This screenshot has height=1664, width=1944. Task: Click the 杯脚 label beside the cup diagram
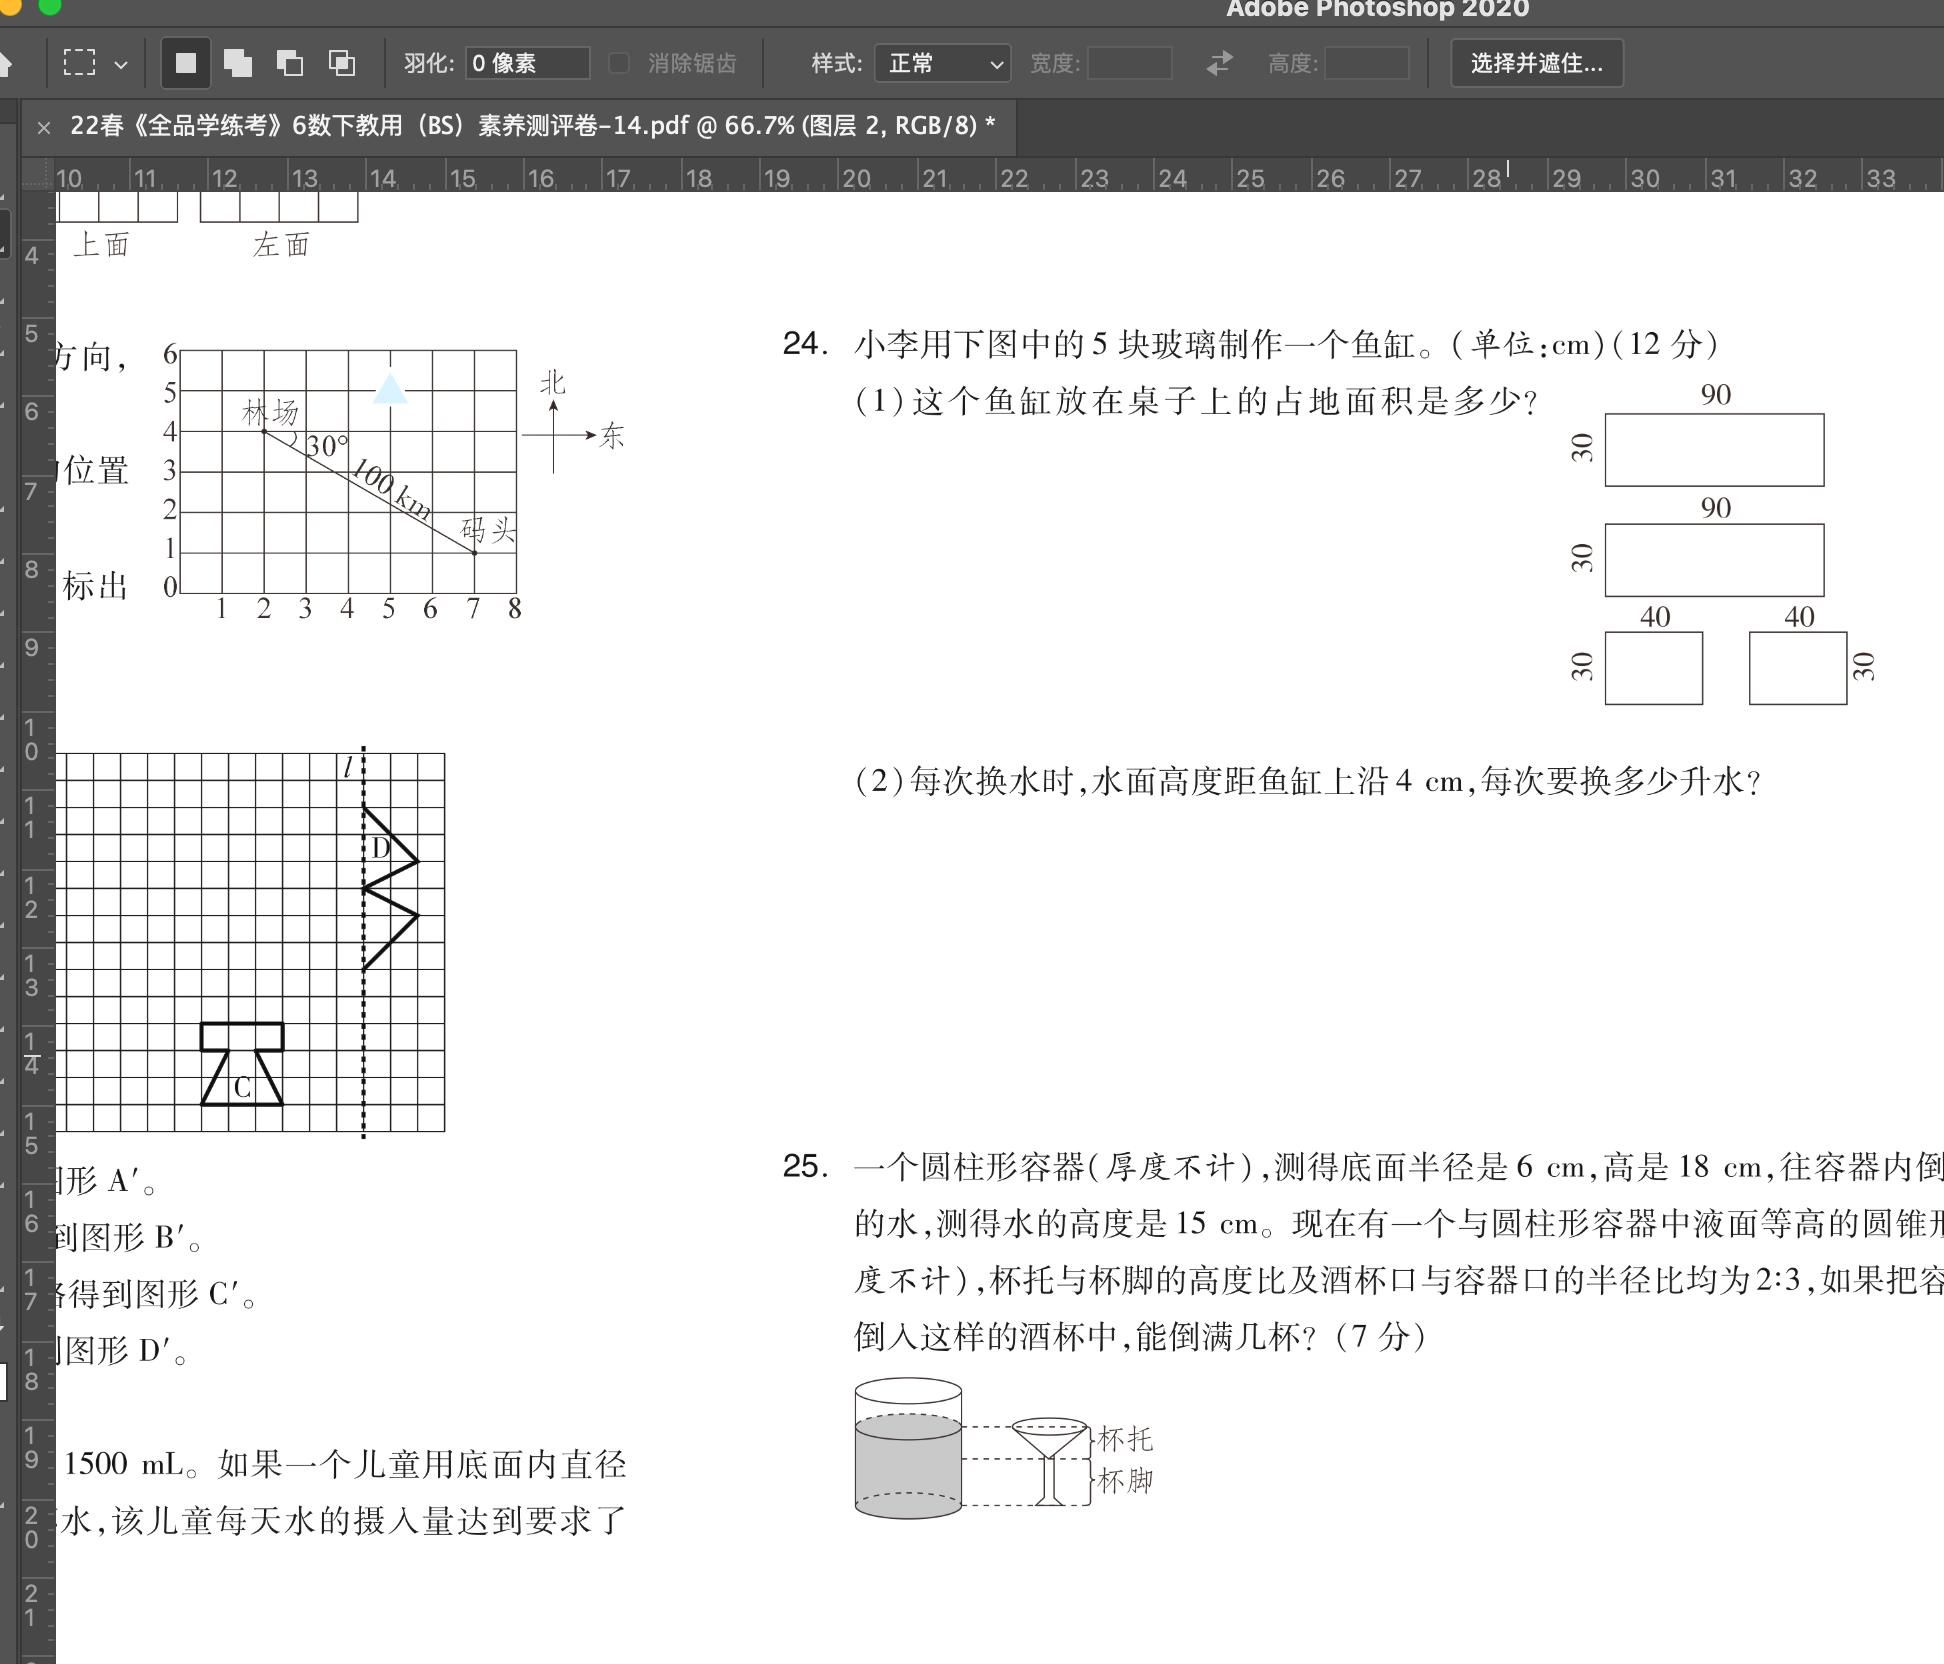(1125, 1481)
